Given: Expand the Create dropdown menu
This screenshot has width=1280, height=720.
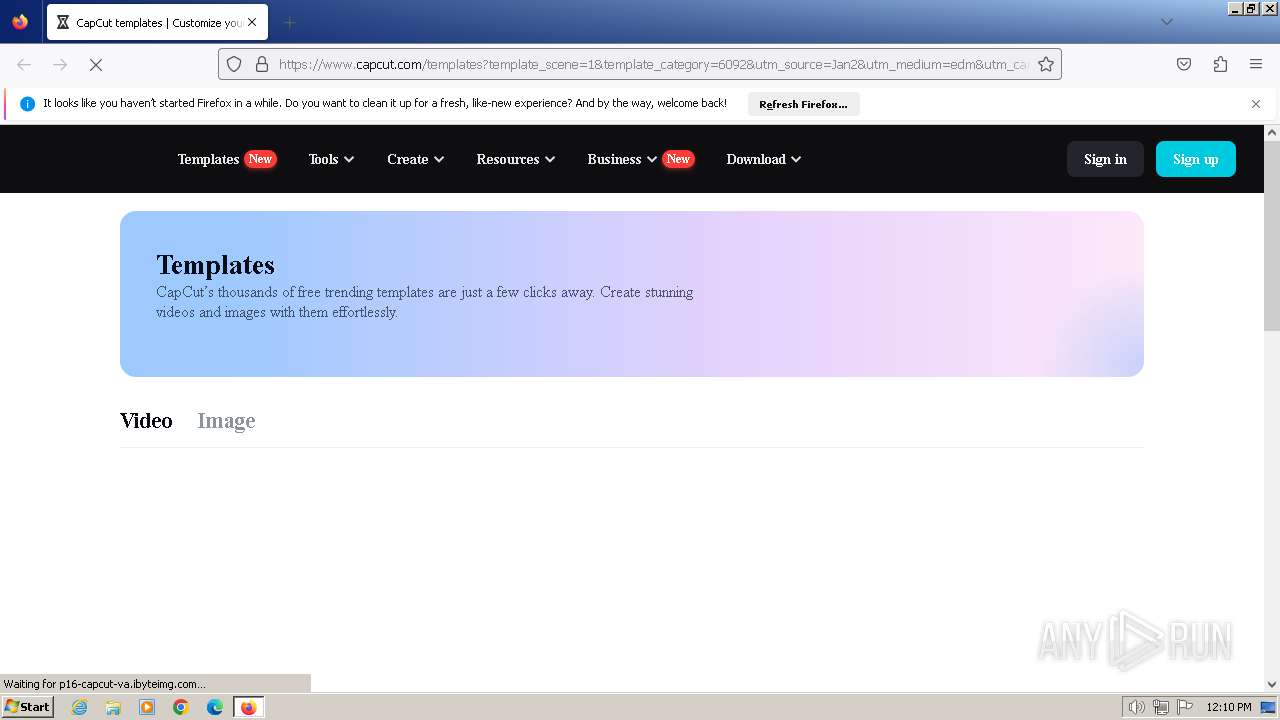Looking at the screenshot, I should click(x=415, y=159).
